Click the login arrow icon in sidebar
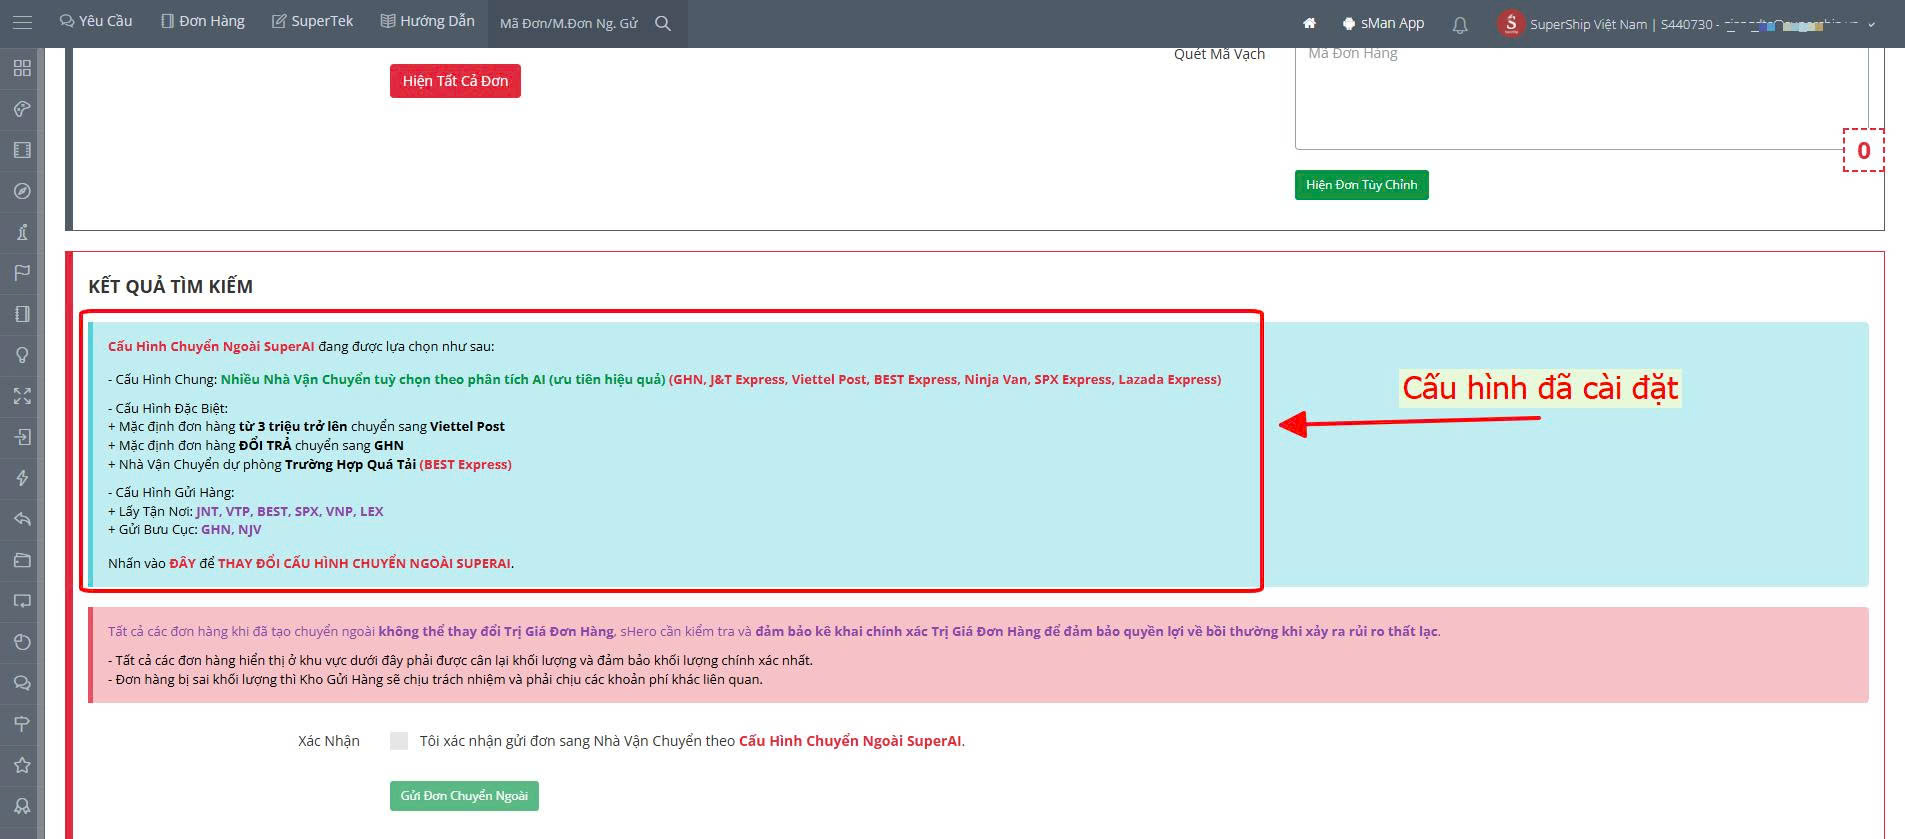This screenshot has height=839, width=1905. pyautogui.click(x=22, y=437)
